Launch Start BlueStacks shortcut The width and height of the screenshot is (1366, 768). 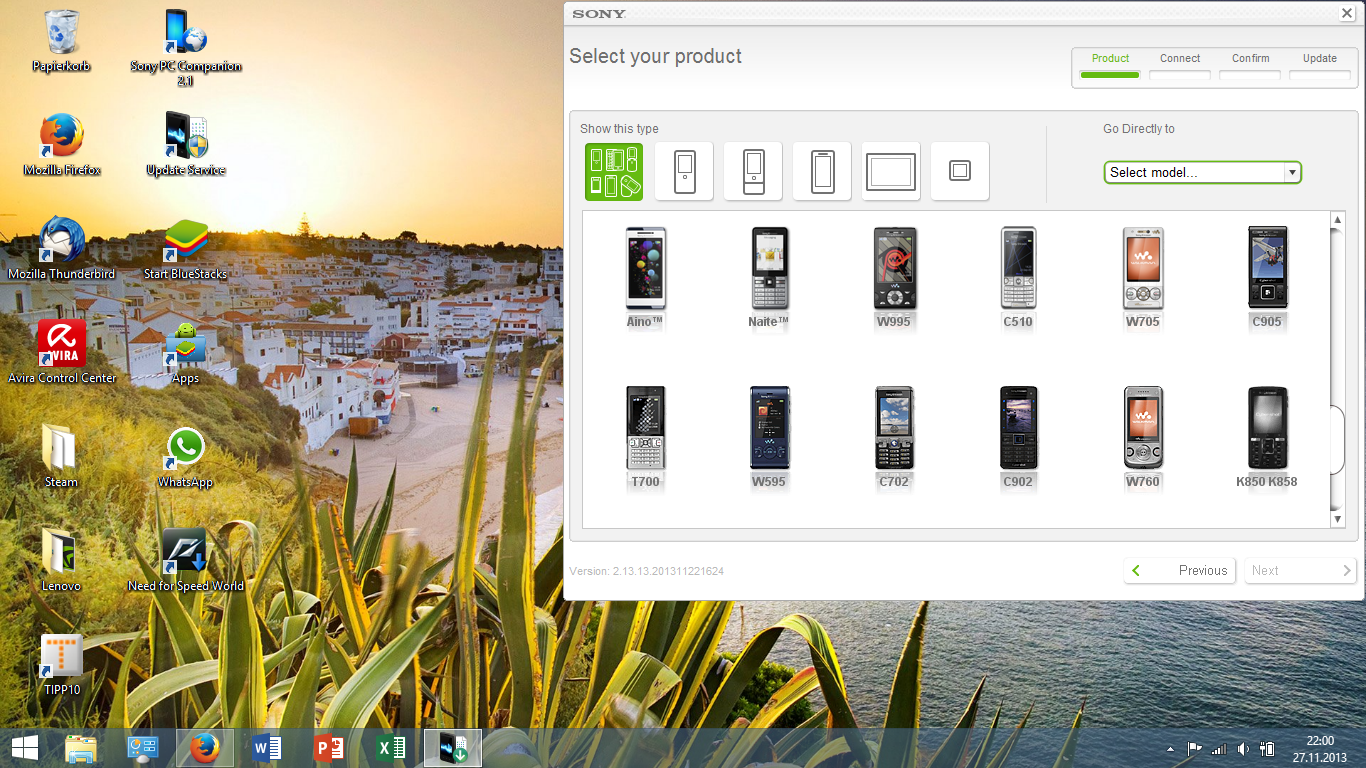pyautogui.click(x=186, y=248)
